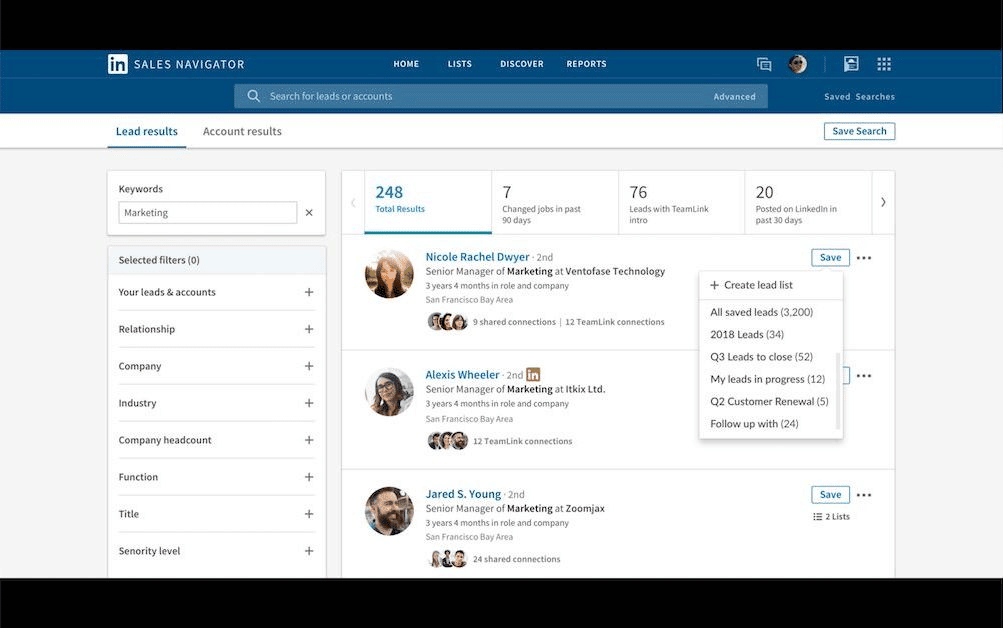This screenshot has width=1003, height=628.
Task: Click the LinkedIn logo icon
Action: point(118,64)
